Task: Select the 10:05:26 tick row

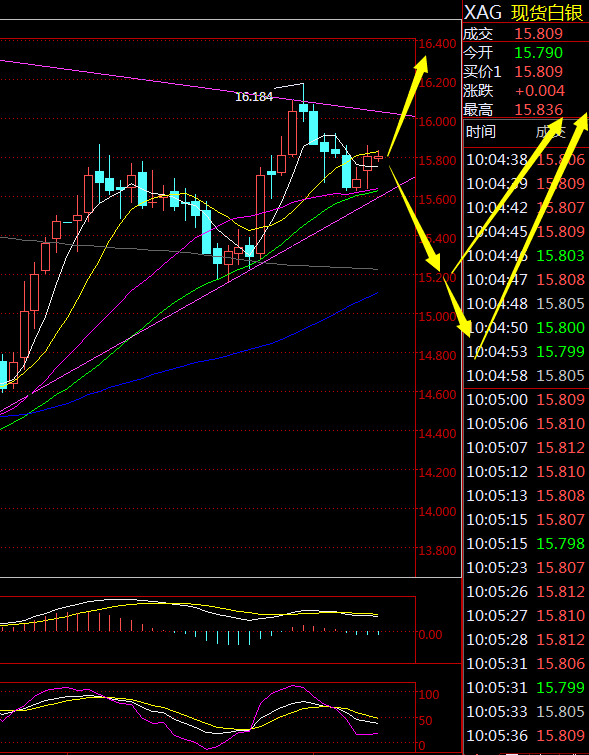Action: click(x=525, y=591)
